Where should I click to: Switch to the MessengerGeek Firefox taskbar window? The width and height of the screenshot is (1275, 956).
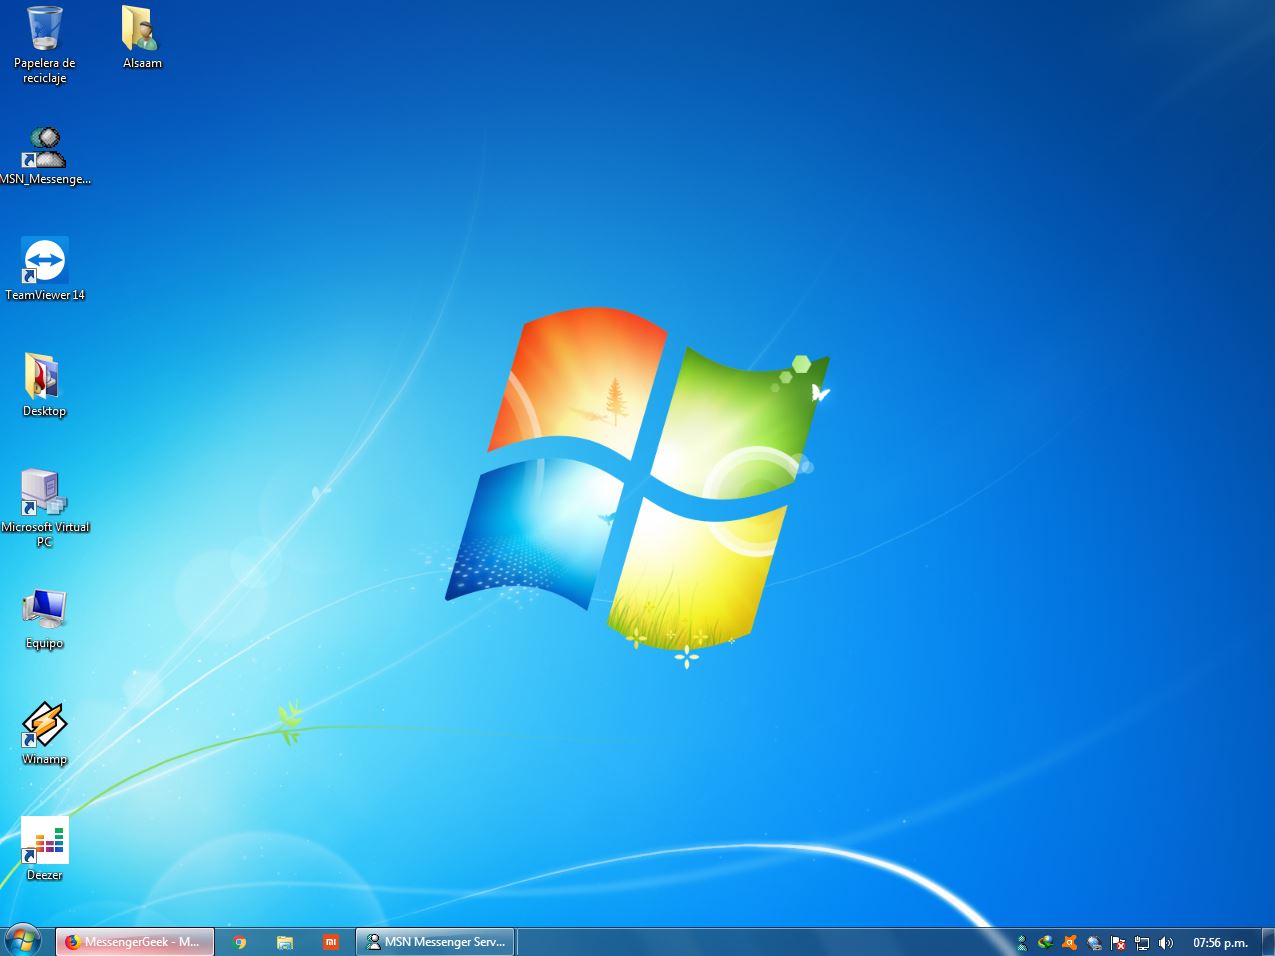(135, 942)
